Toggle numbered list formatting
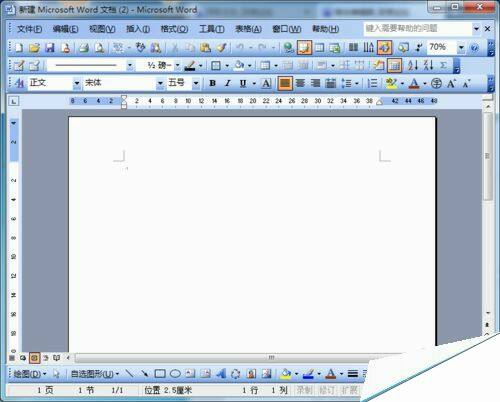The image size is (500, 402). [x=372, y=83]
